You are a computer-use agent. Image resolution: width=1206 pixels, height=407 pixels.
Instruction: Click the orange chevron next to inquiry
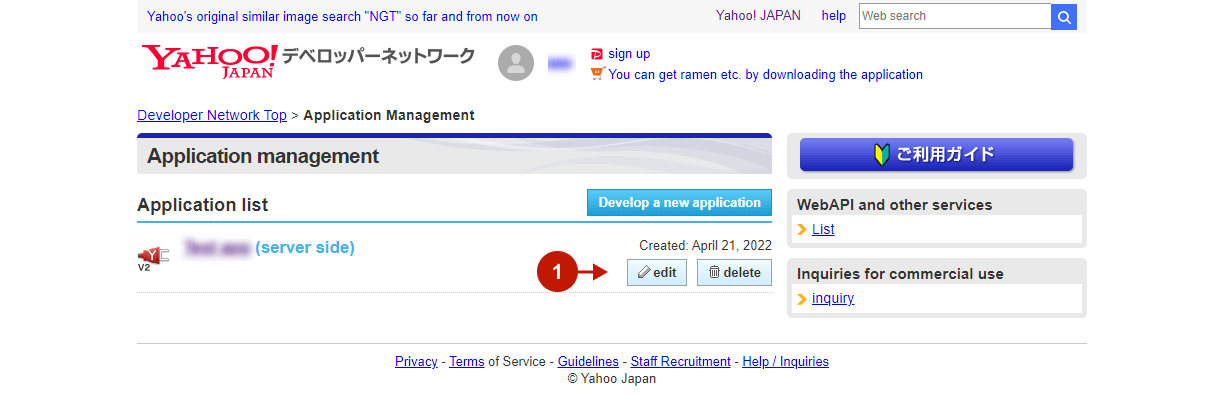802,299
